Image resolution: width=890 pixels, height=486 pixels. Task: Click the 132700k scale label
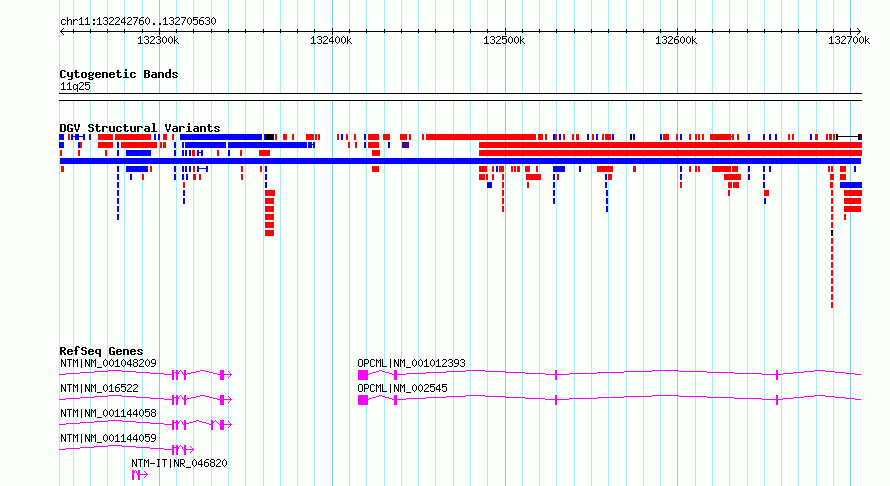click(x=849, y=40)
